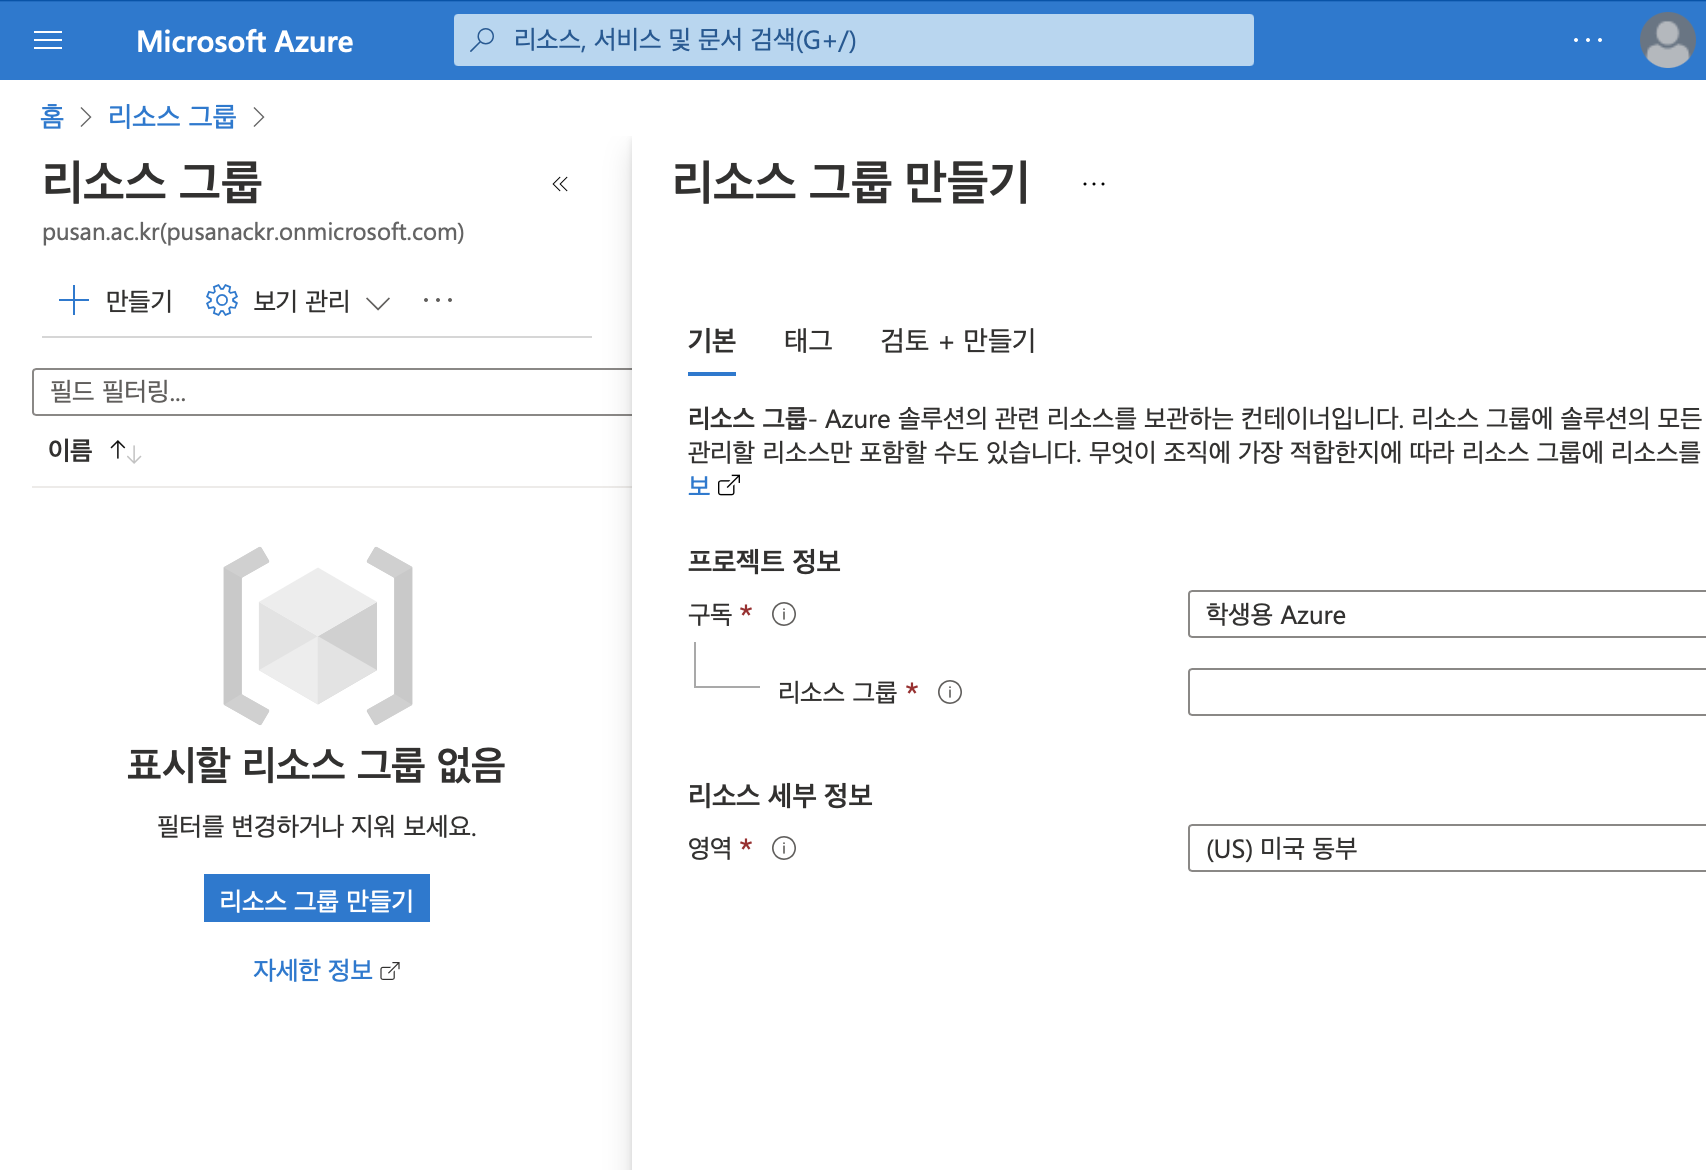Open the list toolbar more commands ellipsis
1706x1170 pixels.
(438, 300)
